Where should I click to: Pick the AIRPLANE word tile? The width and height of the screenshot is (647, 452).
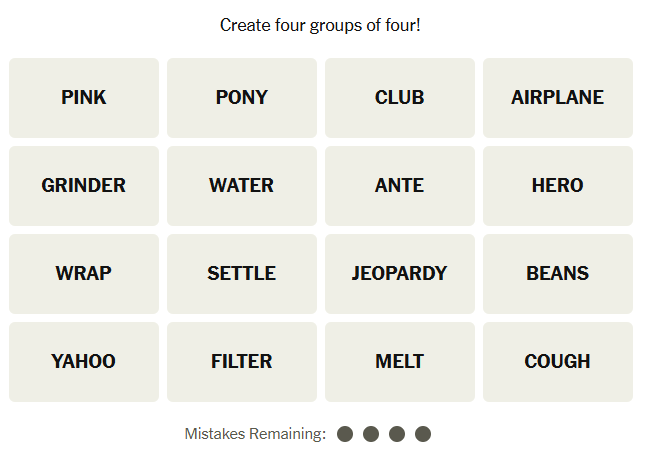pos(558,98)
